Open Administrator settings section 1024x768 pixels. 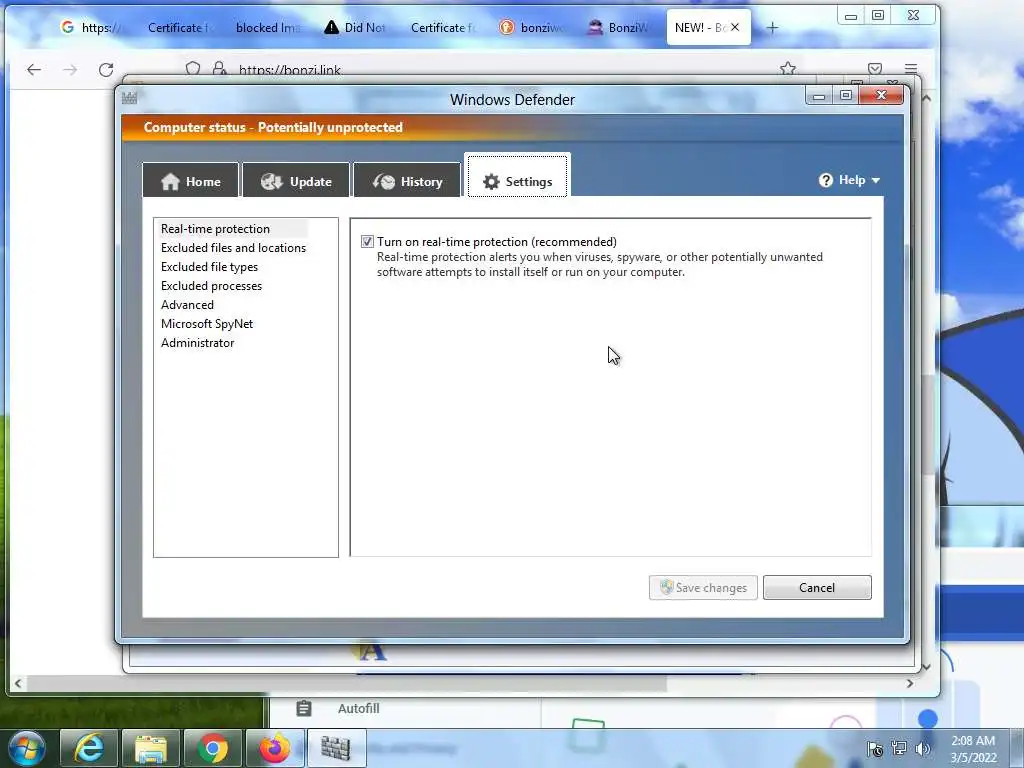point(197,342)
